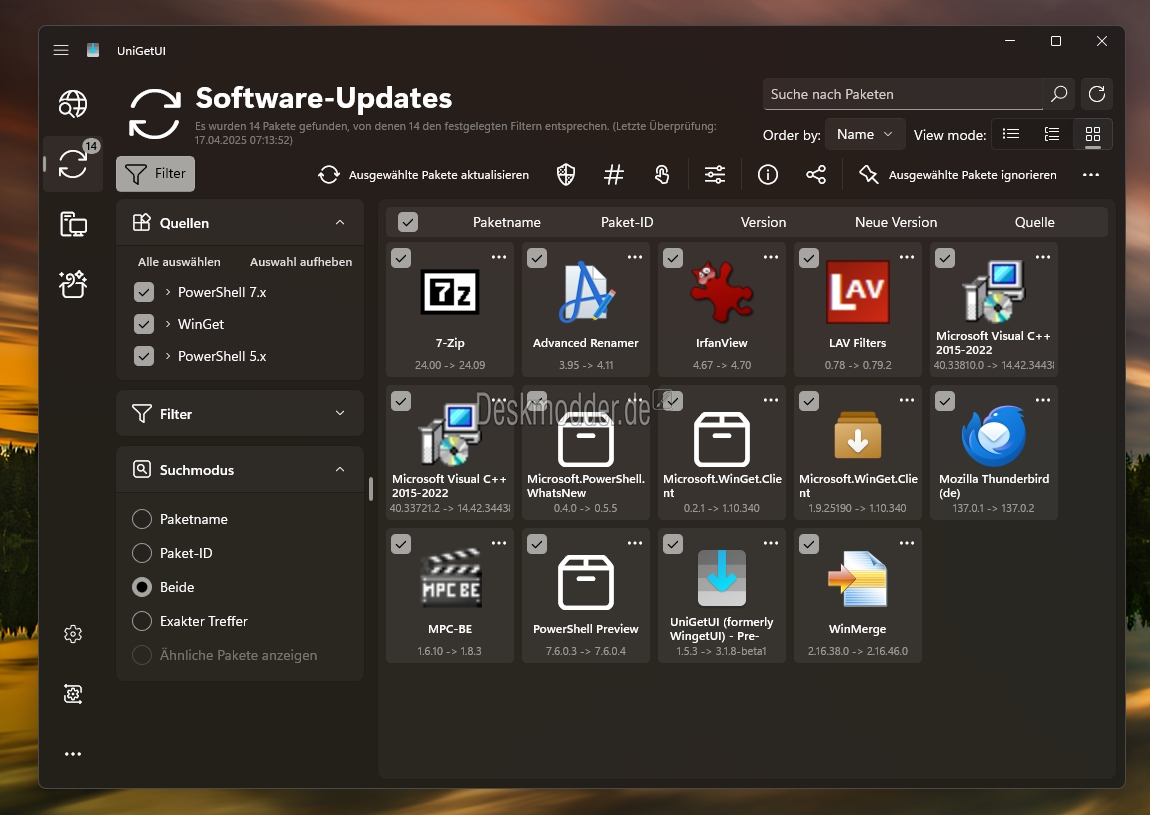This screenshot has height=815, width=1150.
Task: Sort by the Neue Version column header
Action: (x=896, y=222)
